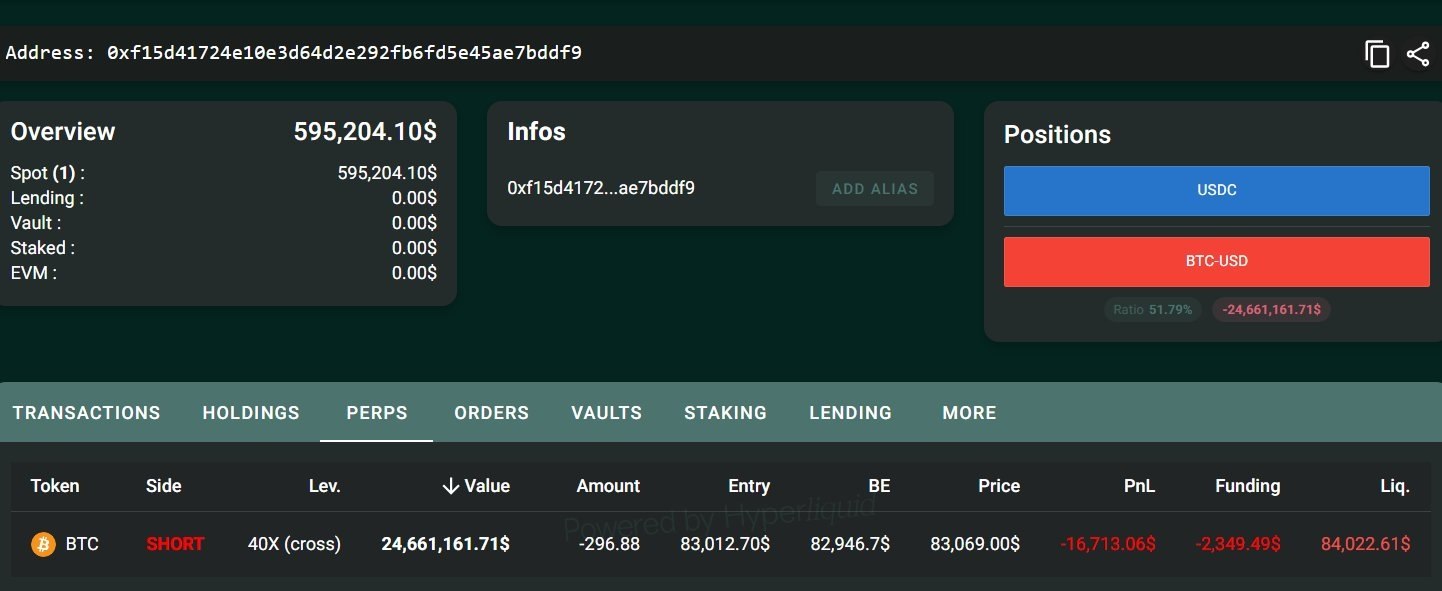1442x591 pixels.
Task: Click the 40X (cross) leverage cell
Action: pos(294,544)
